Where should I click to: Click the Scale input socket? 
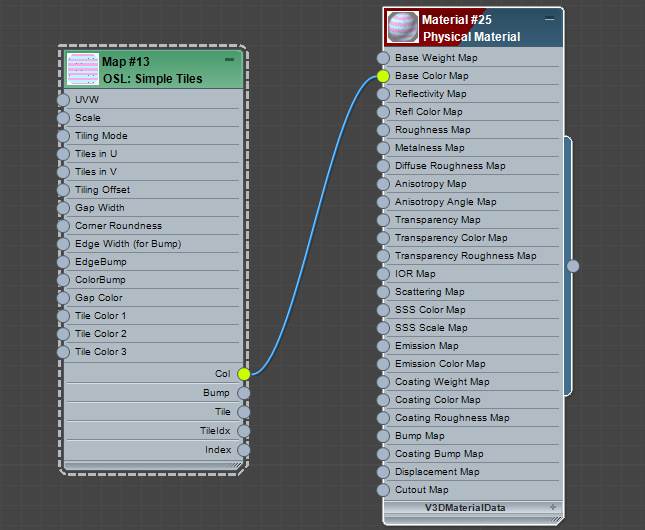(63, 118)
